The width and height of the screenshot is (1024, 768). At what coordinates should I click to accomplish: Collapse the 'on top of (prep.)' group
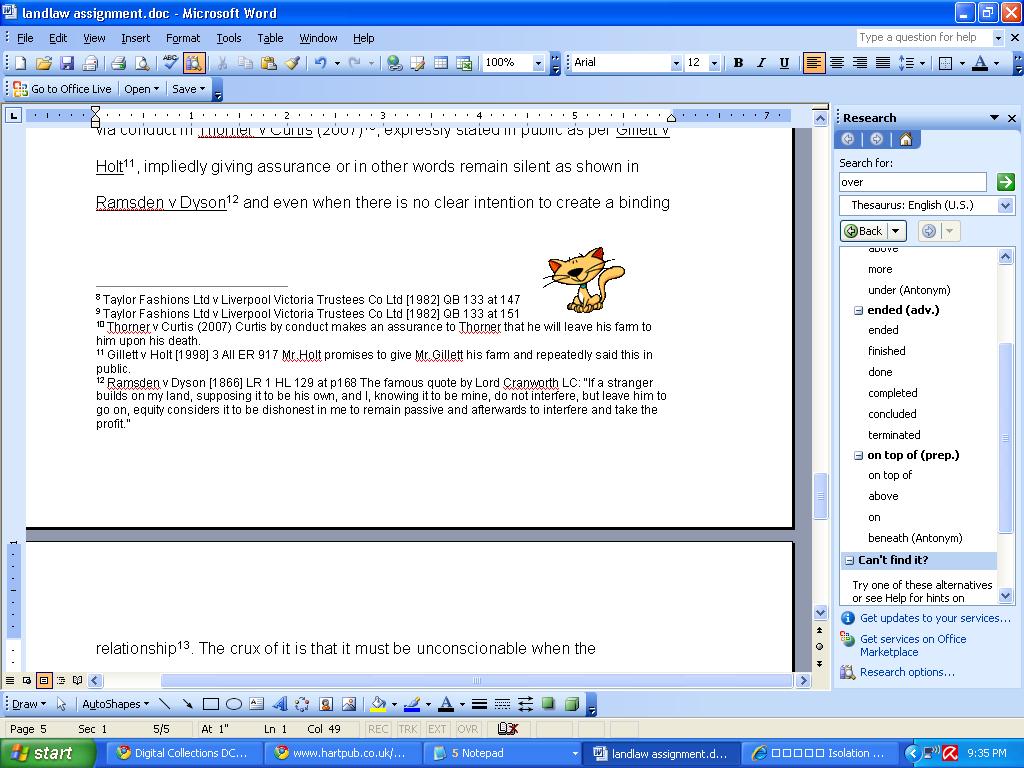tap(858, 456)
